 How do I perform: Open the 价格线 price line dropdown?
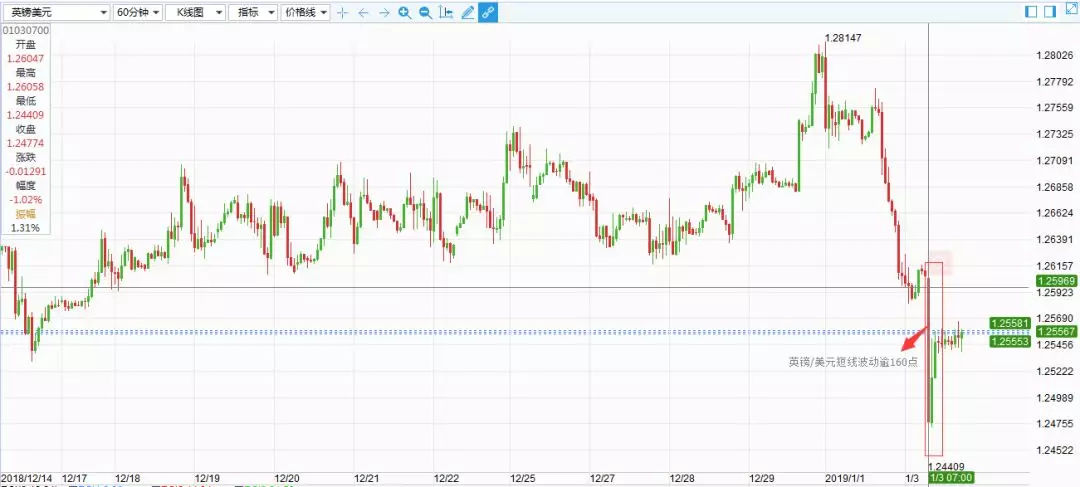tap(306, 12)
